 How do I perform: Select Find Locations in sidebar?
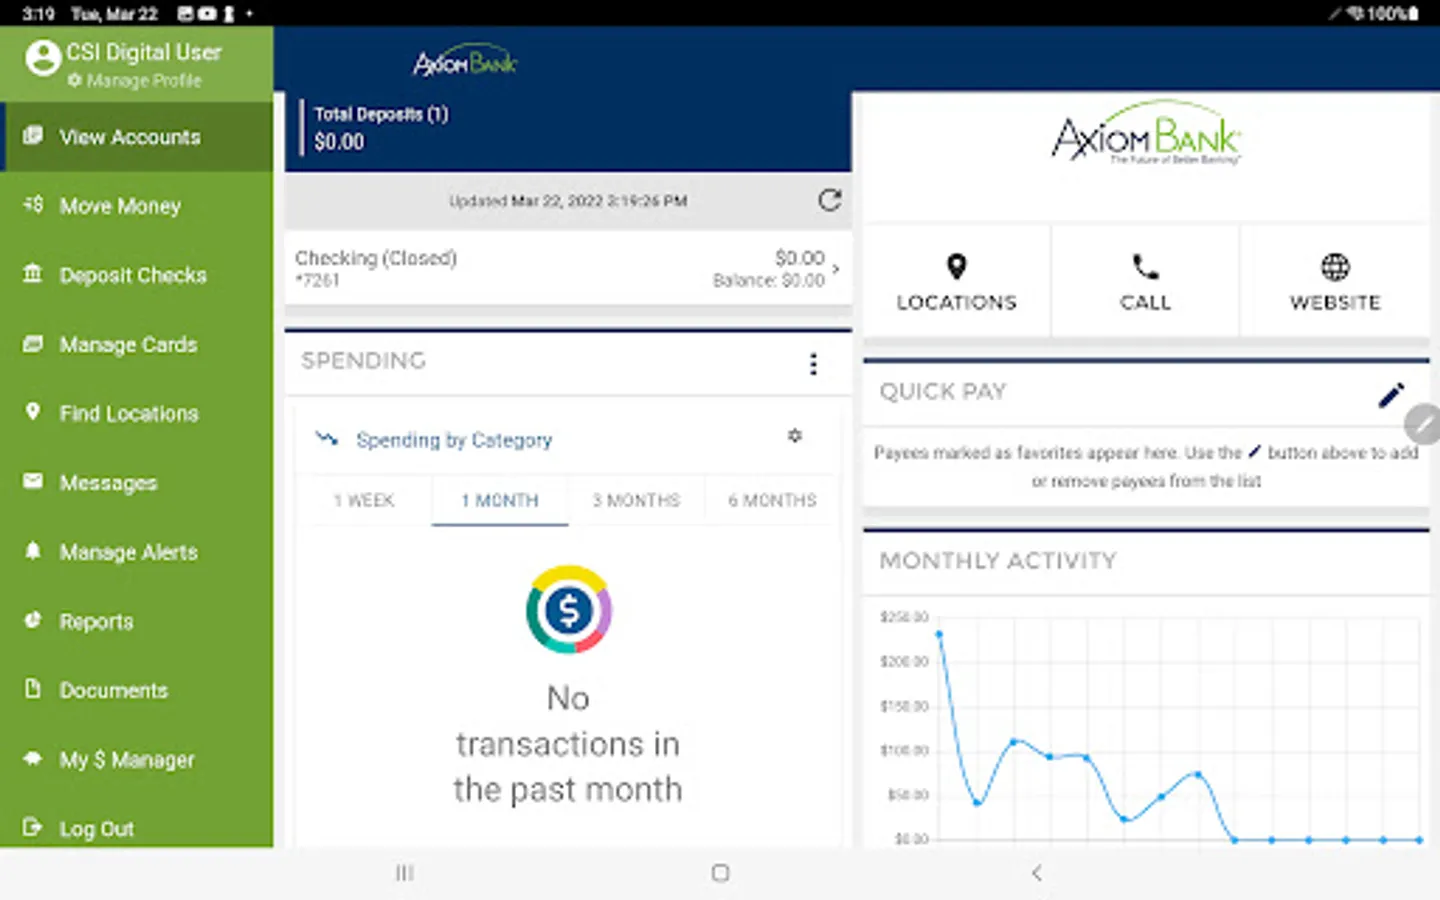[137, 413]
